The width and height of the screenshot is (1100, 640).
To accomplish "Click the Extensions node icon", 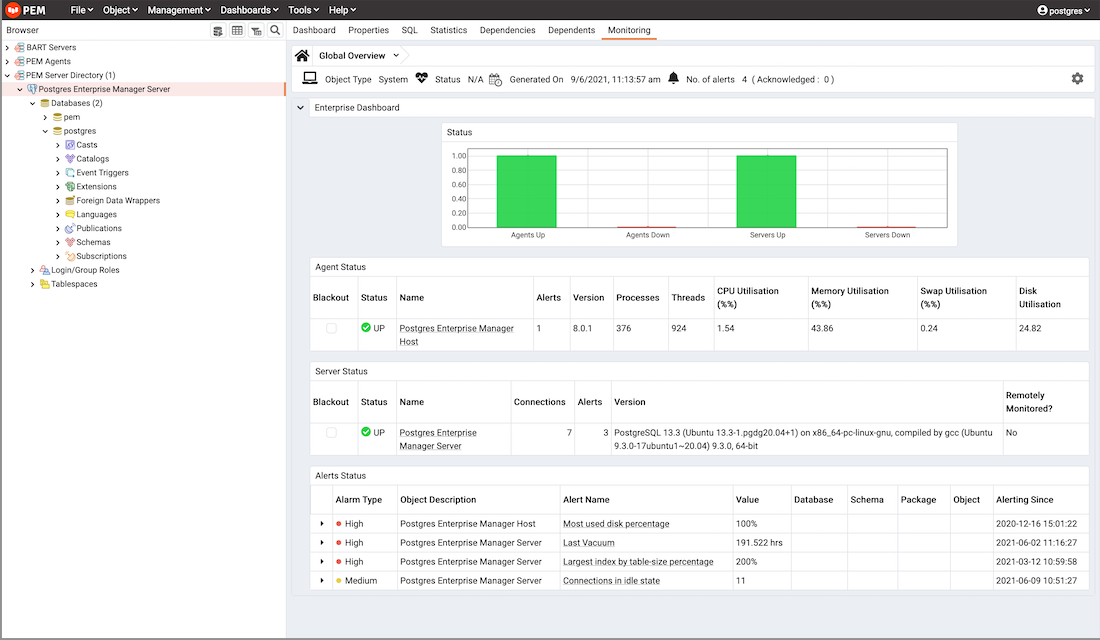I will tap(69, 187).
